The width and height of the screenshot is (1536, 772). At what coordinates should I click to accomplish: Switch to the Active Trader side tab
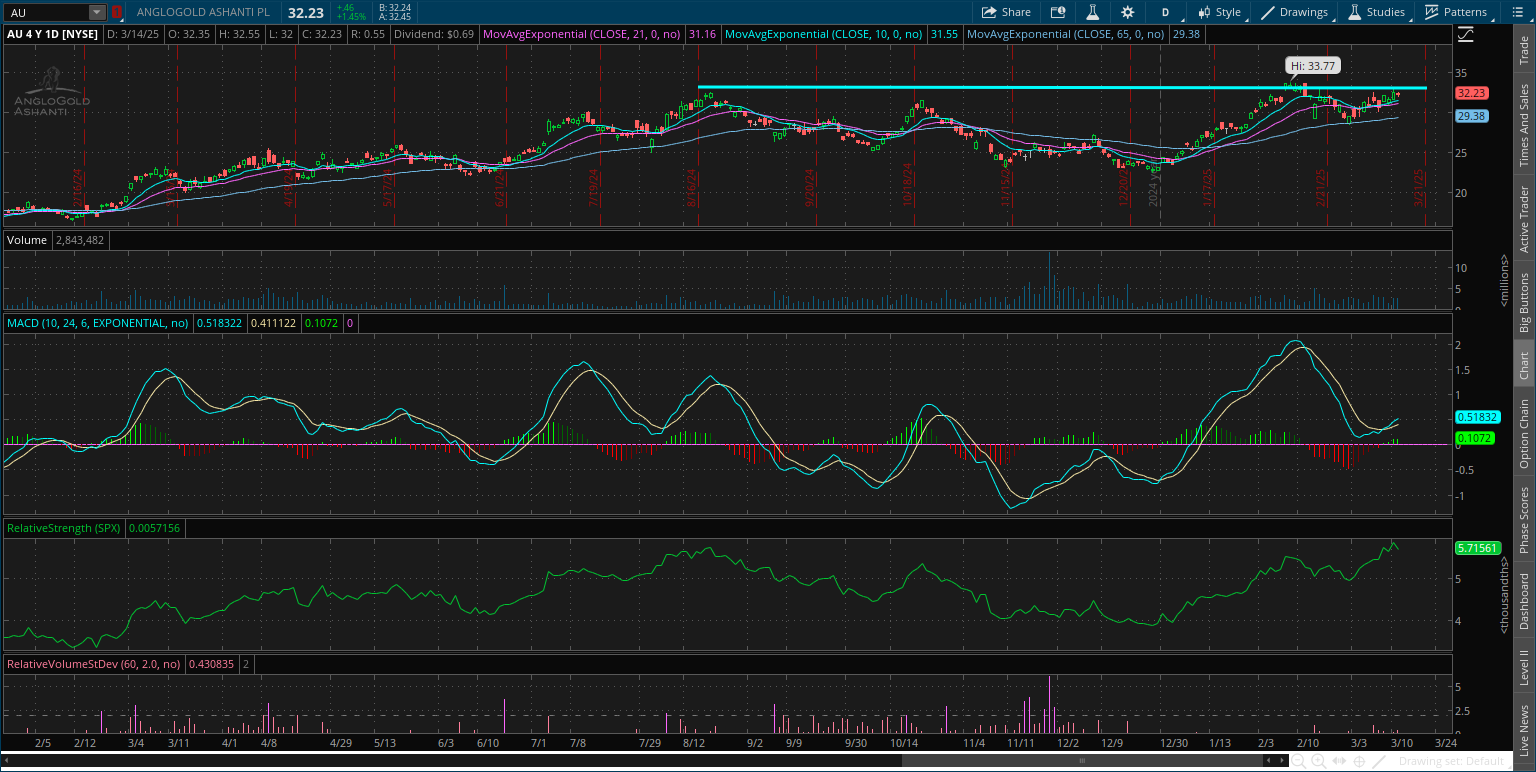(1524, 218)
